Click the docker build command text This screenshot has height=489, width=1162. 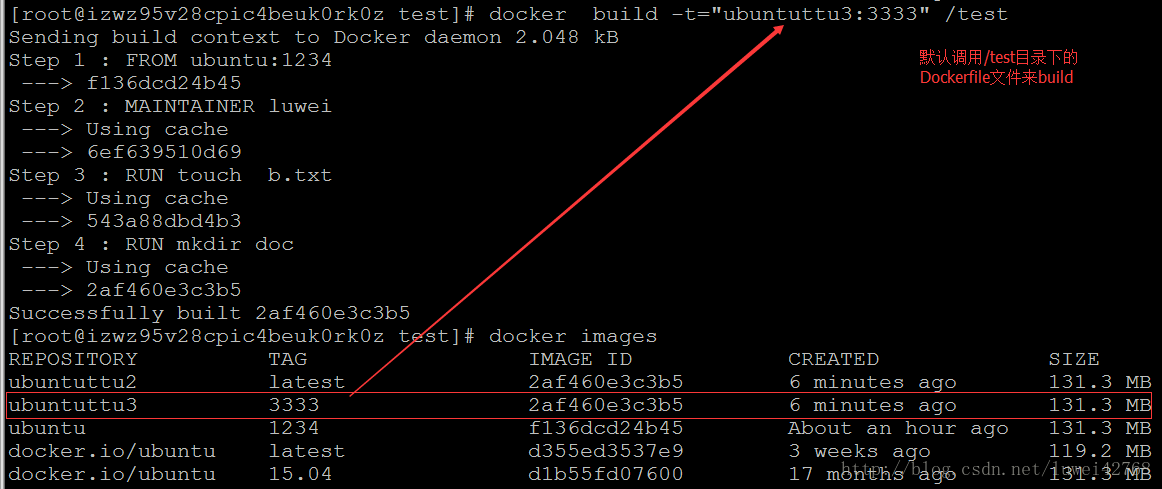click(x=748, y=14)
